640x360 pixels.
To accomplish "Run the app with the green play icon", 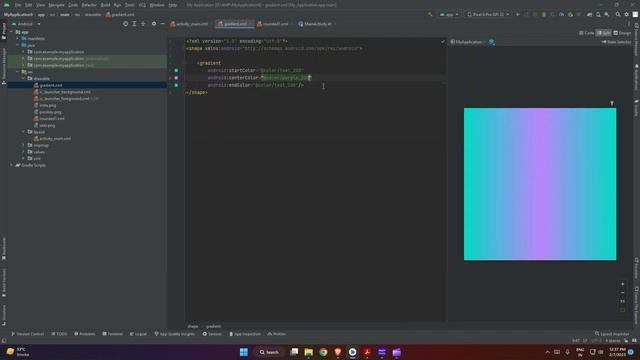I will click(518, 14).
